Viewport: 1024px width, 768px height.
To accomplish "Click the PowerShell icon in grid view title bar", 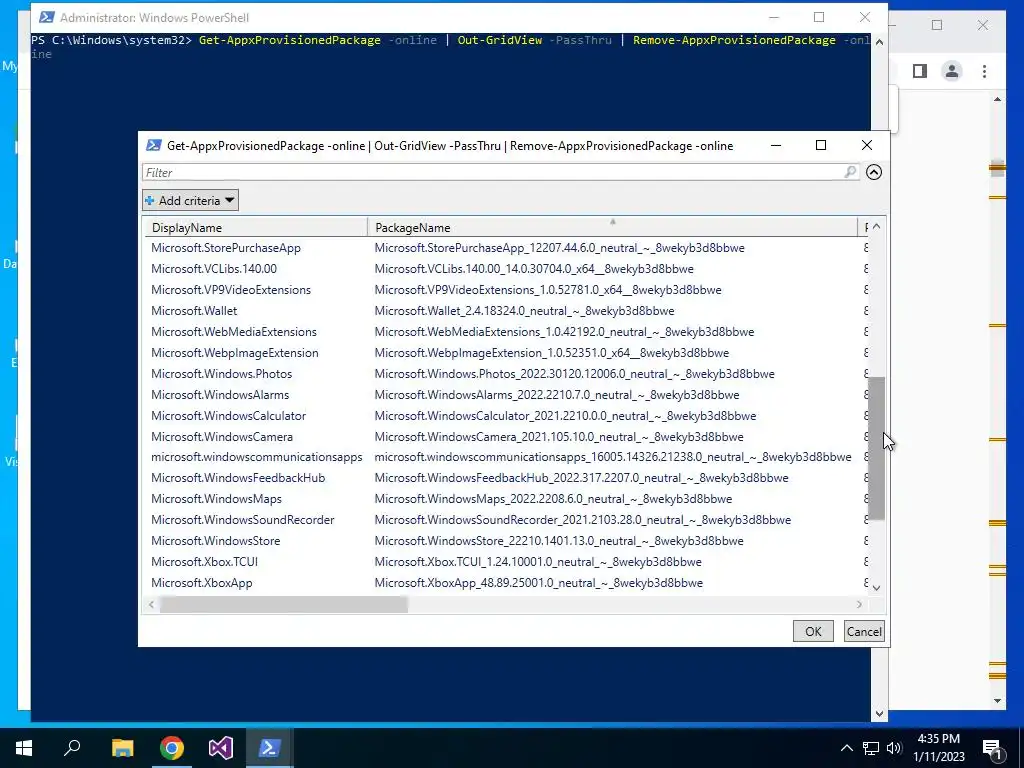I will pyautogui.click(x=153, y=145).
